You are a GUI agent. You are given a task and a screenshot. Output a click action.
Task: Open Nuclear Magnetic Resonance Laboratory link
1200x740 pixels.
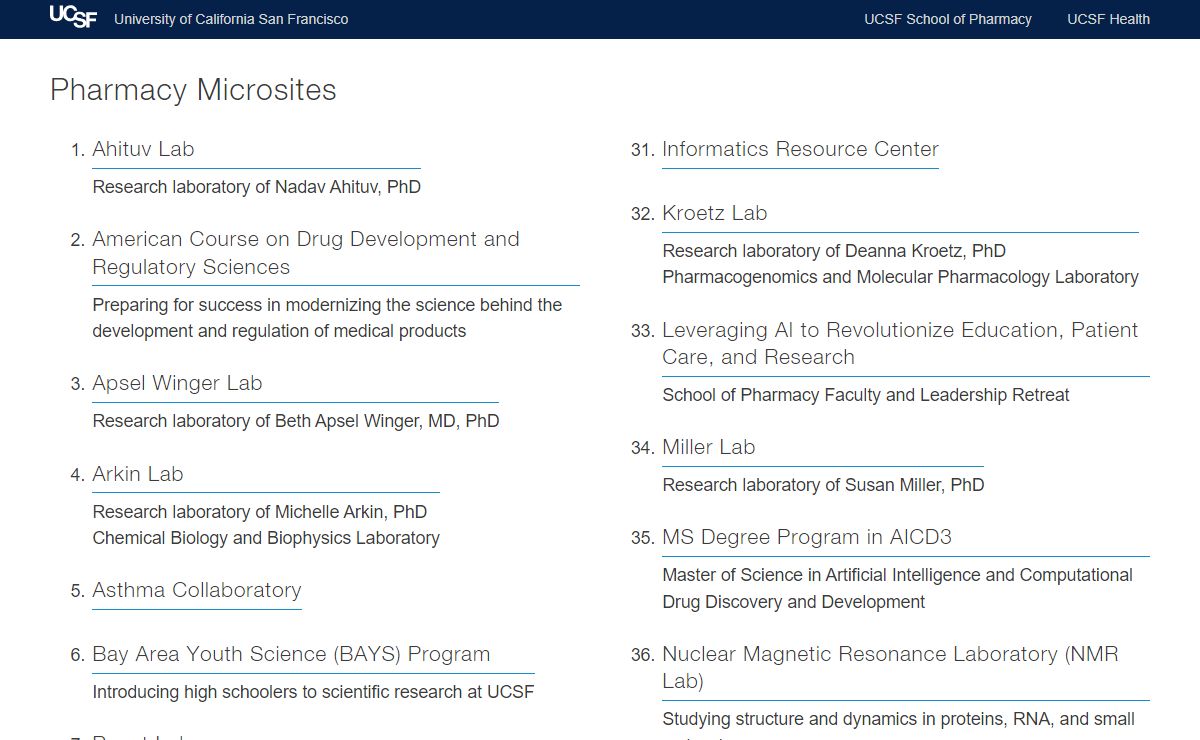890,667
